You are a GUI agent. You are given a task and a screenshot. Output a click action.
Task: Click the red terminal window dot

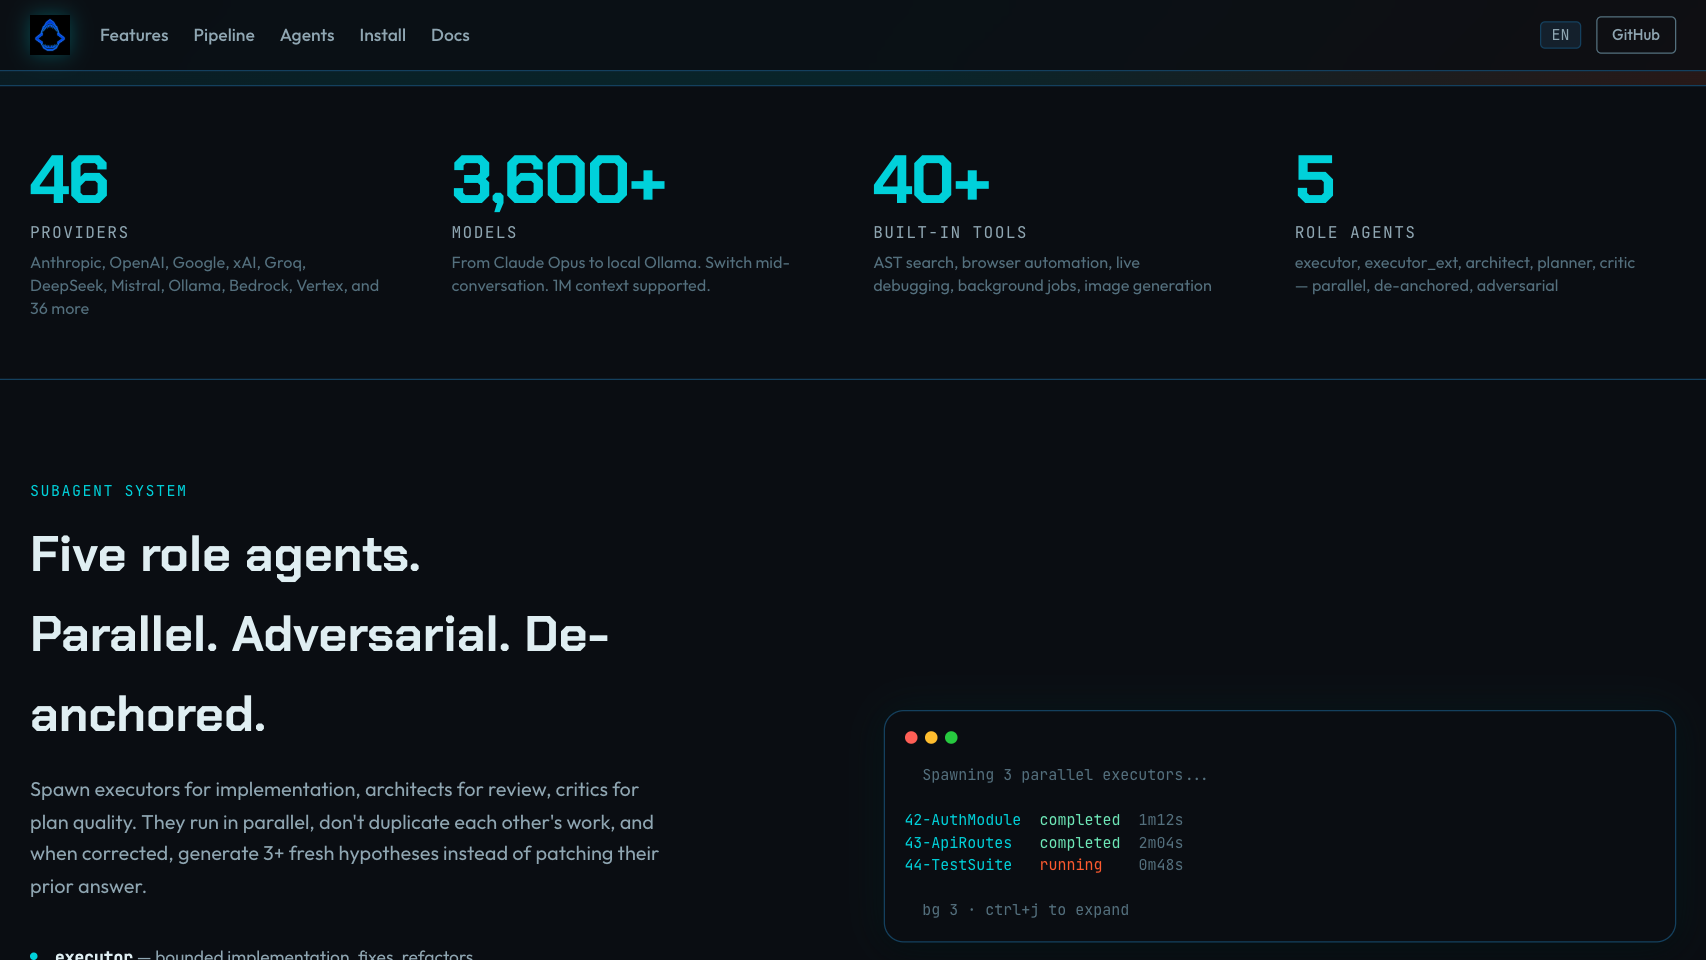(911, 738)
